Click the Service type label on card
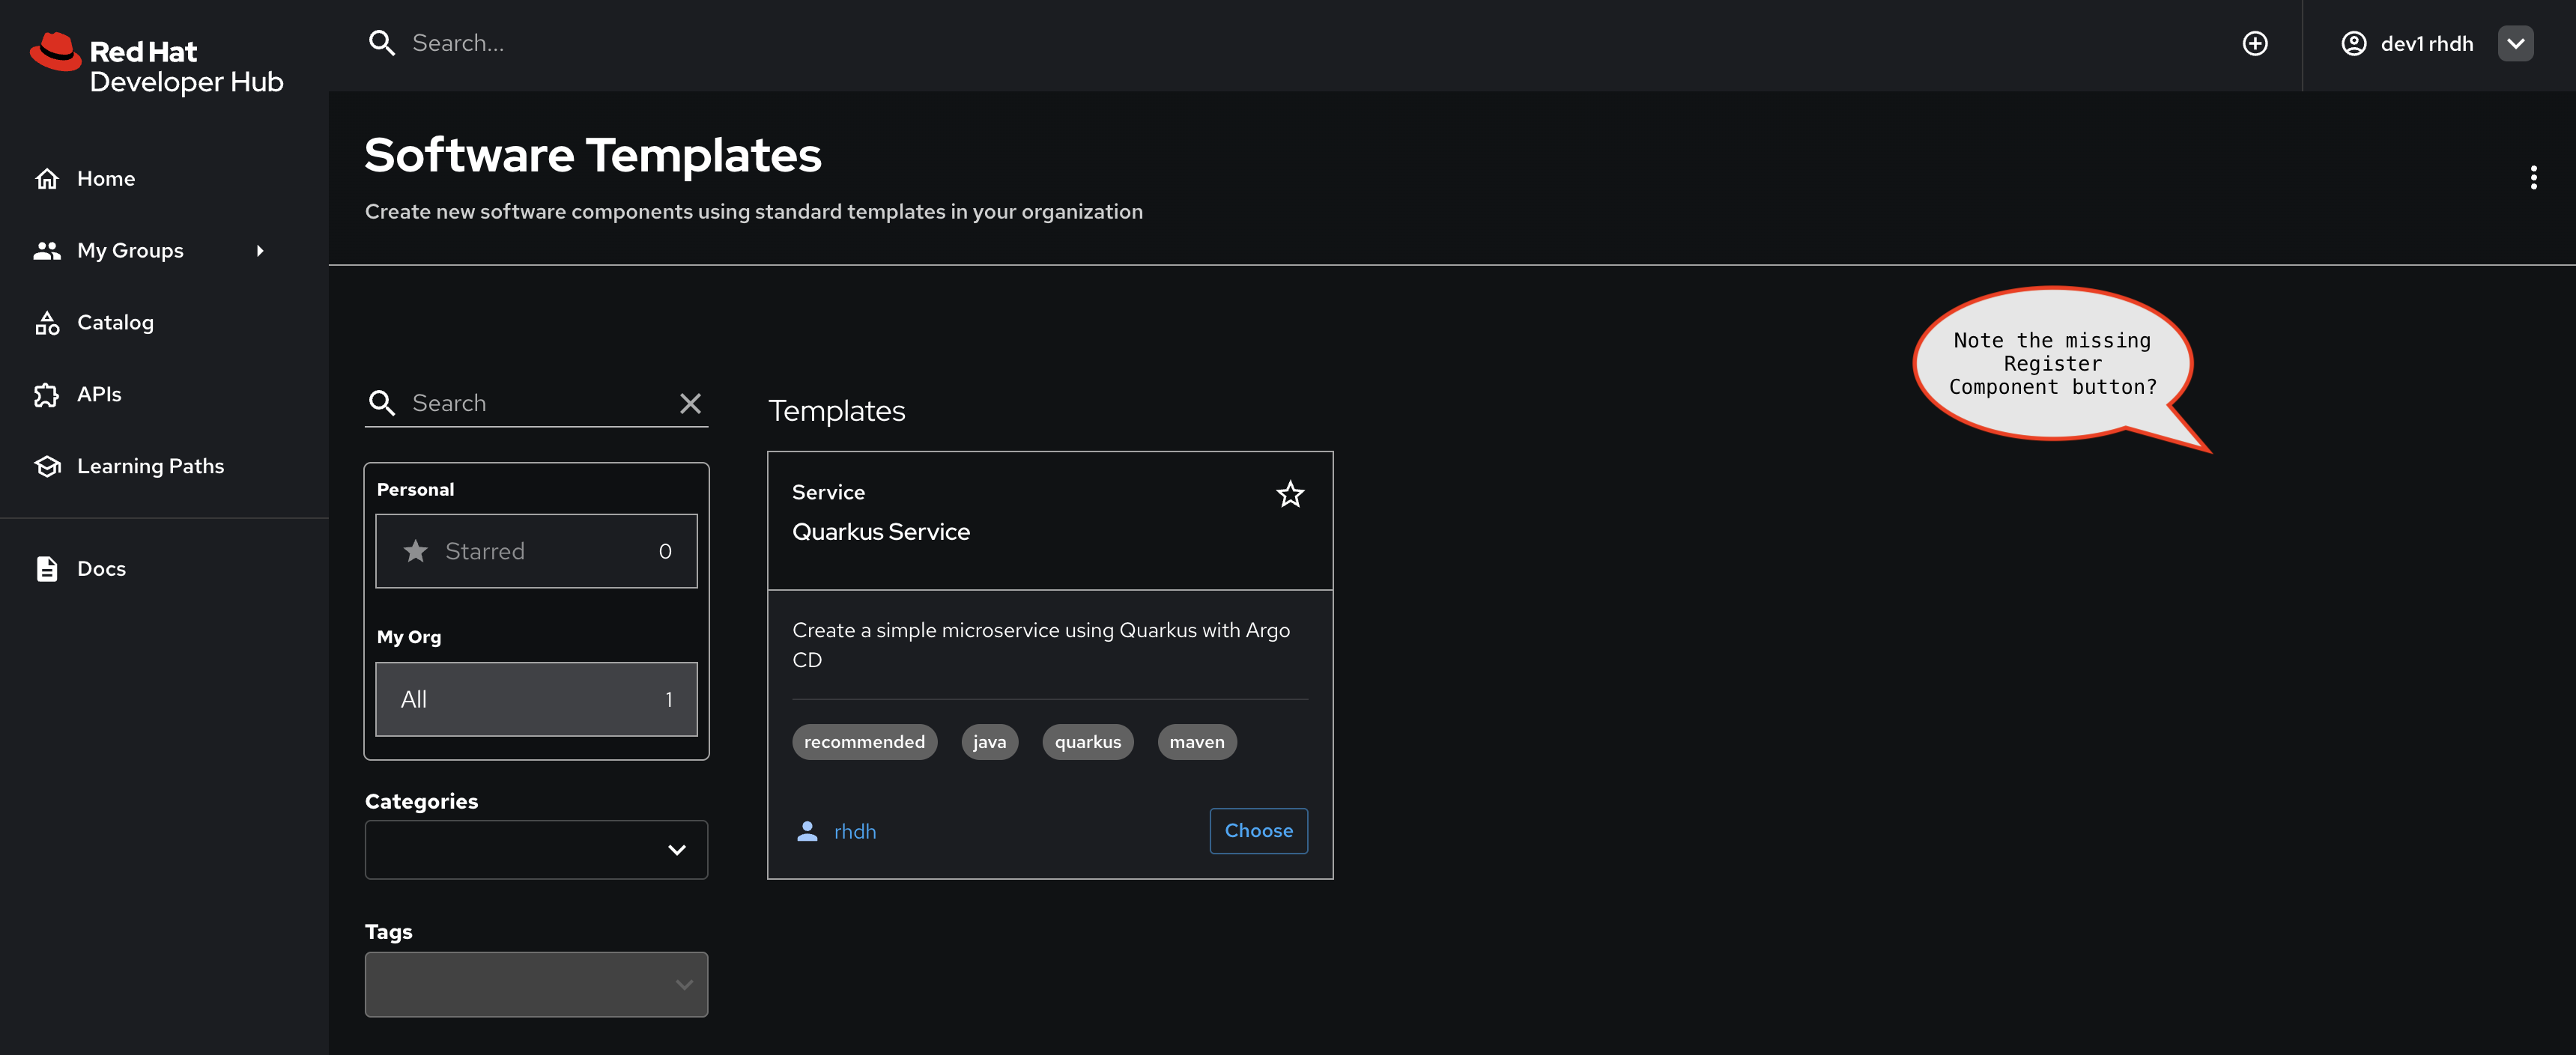 (x=828, y=493)
